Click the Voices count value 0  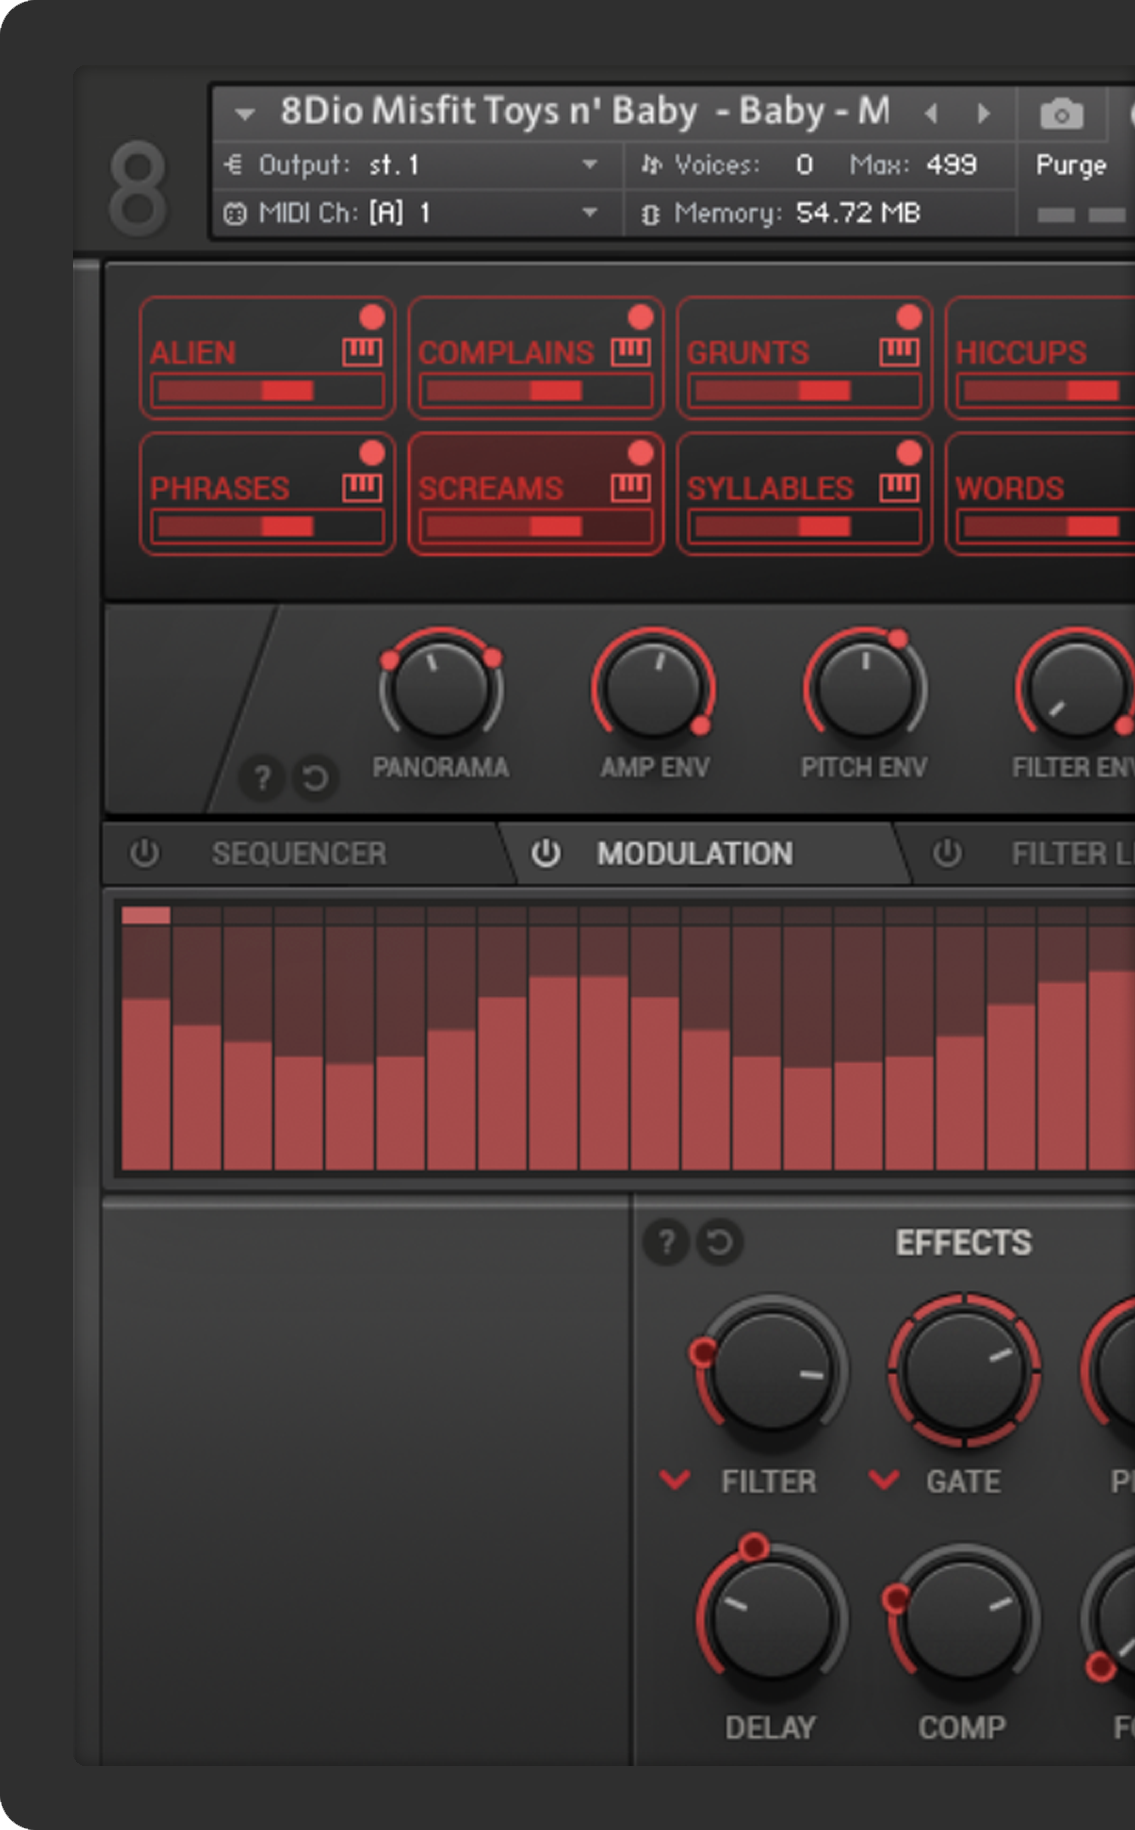point(804,164)
